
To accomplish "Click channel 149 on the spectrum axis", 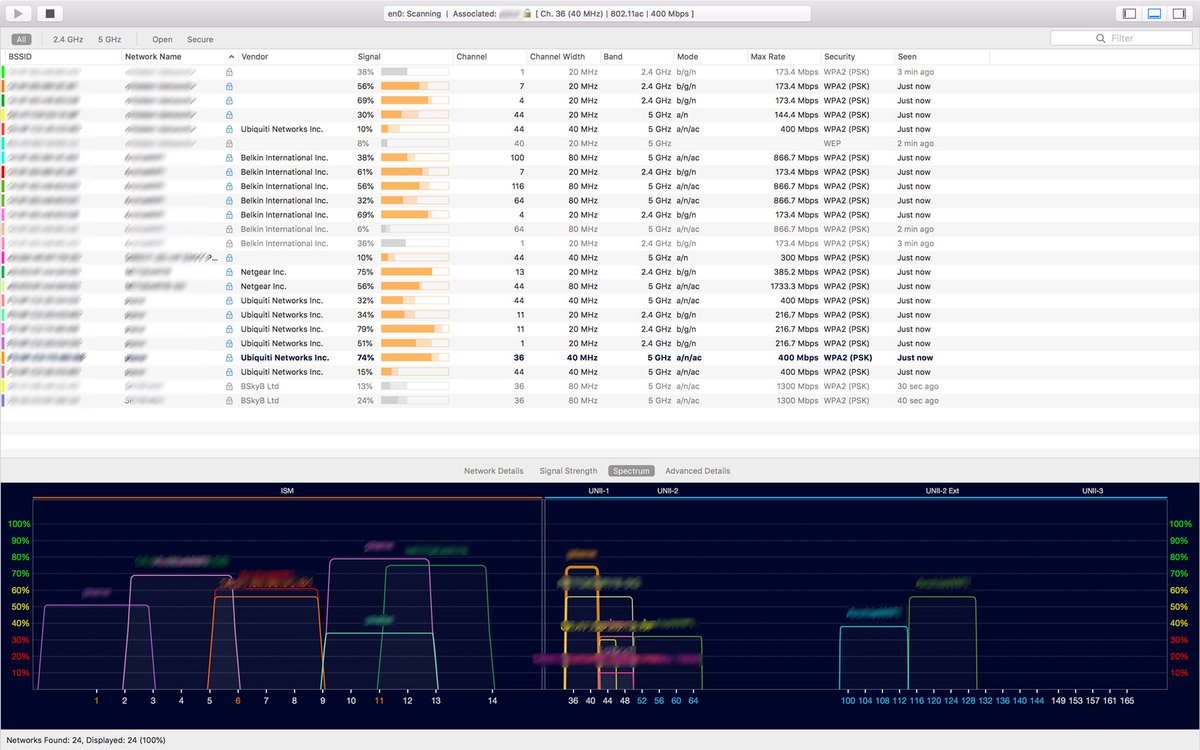I will (x=1058, y=701).
